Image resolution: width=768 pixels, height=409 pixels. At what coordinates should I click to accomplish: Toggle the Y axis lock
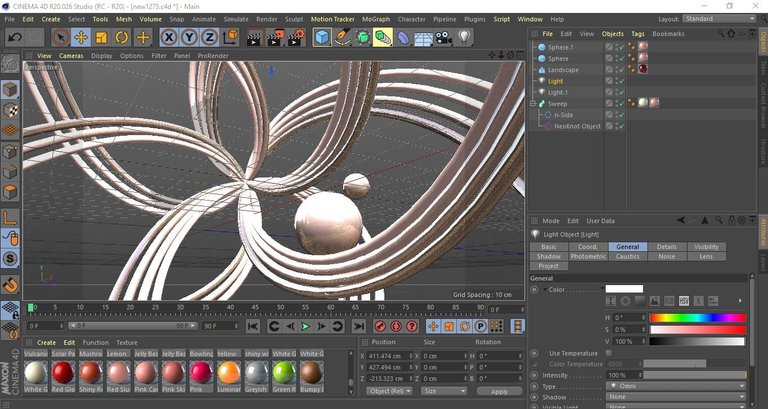[x=189, y=37]
